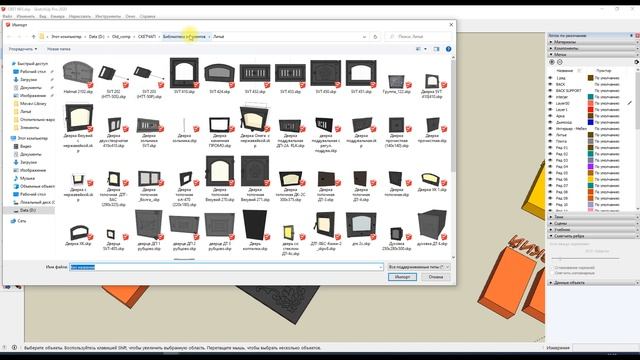Open Видео folder in sidebar
640x360 pixels.
(x=25, y=146)
